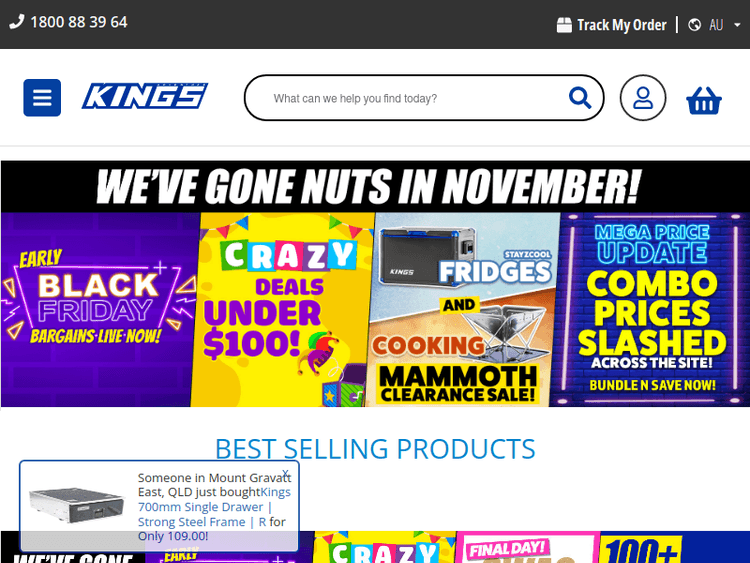Open the user account icon
Image resolution: width=750 pixels, height=563 pixels.
pyautogui.click(x=643, y=98)
